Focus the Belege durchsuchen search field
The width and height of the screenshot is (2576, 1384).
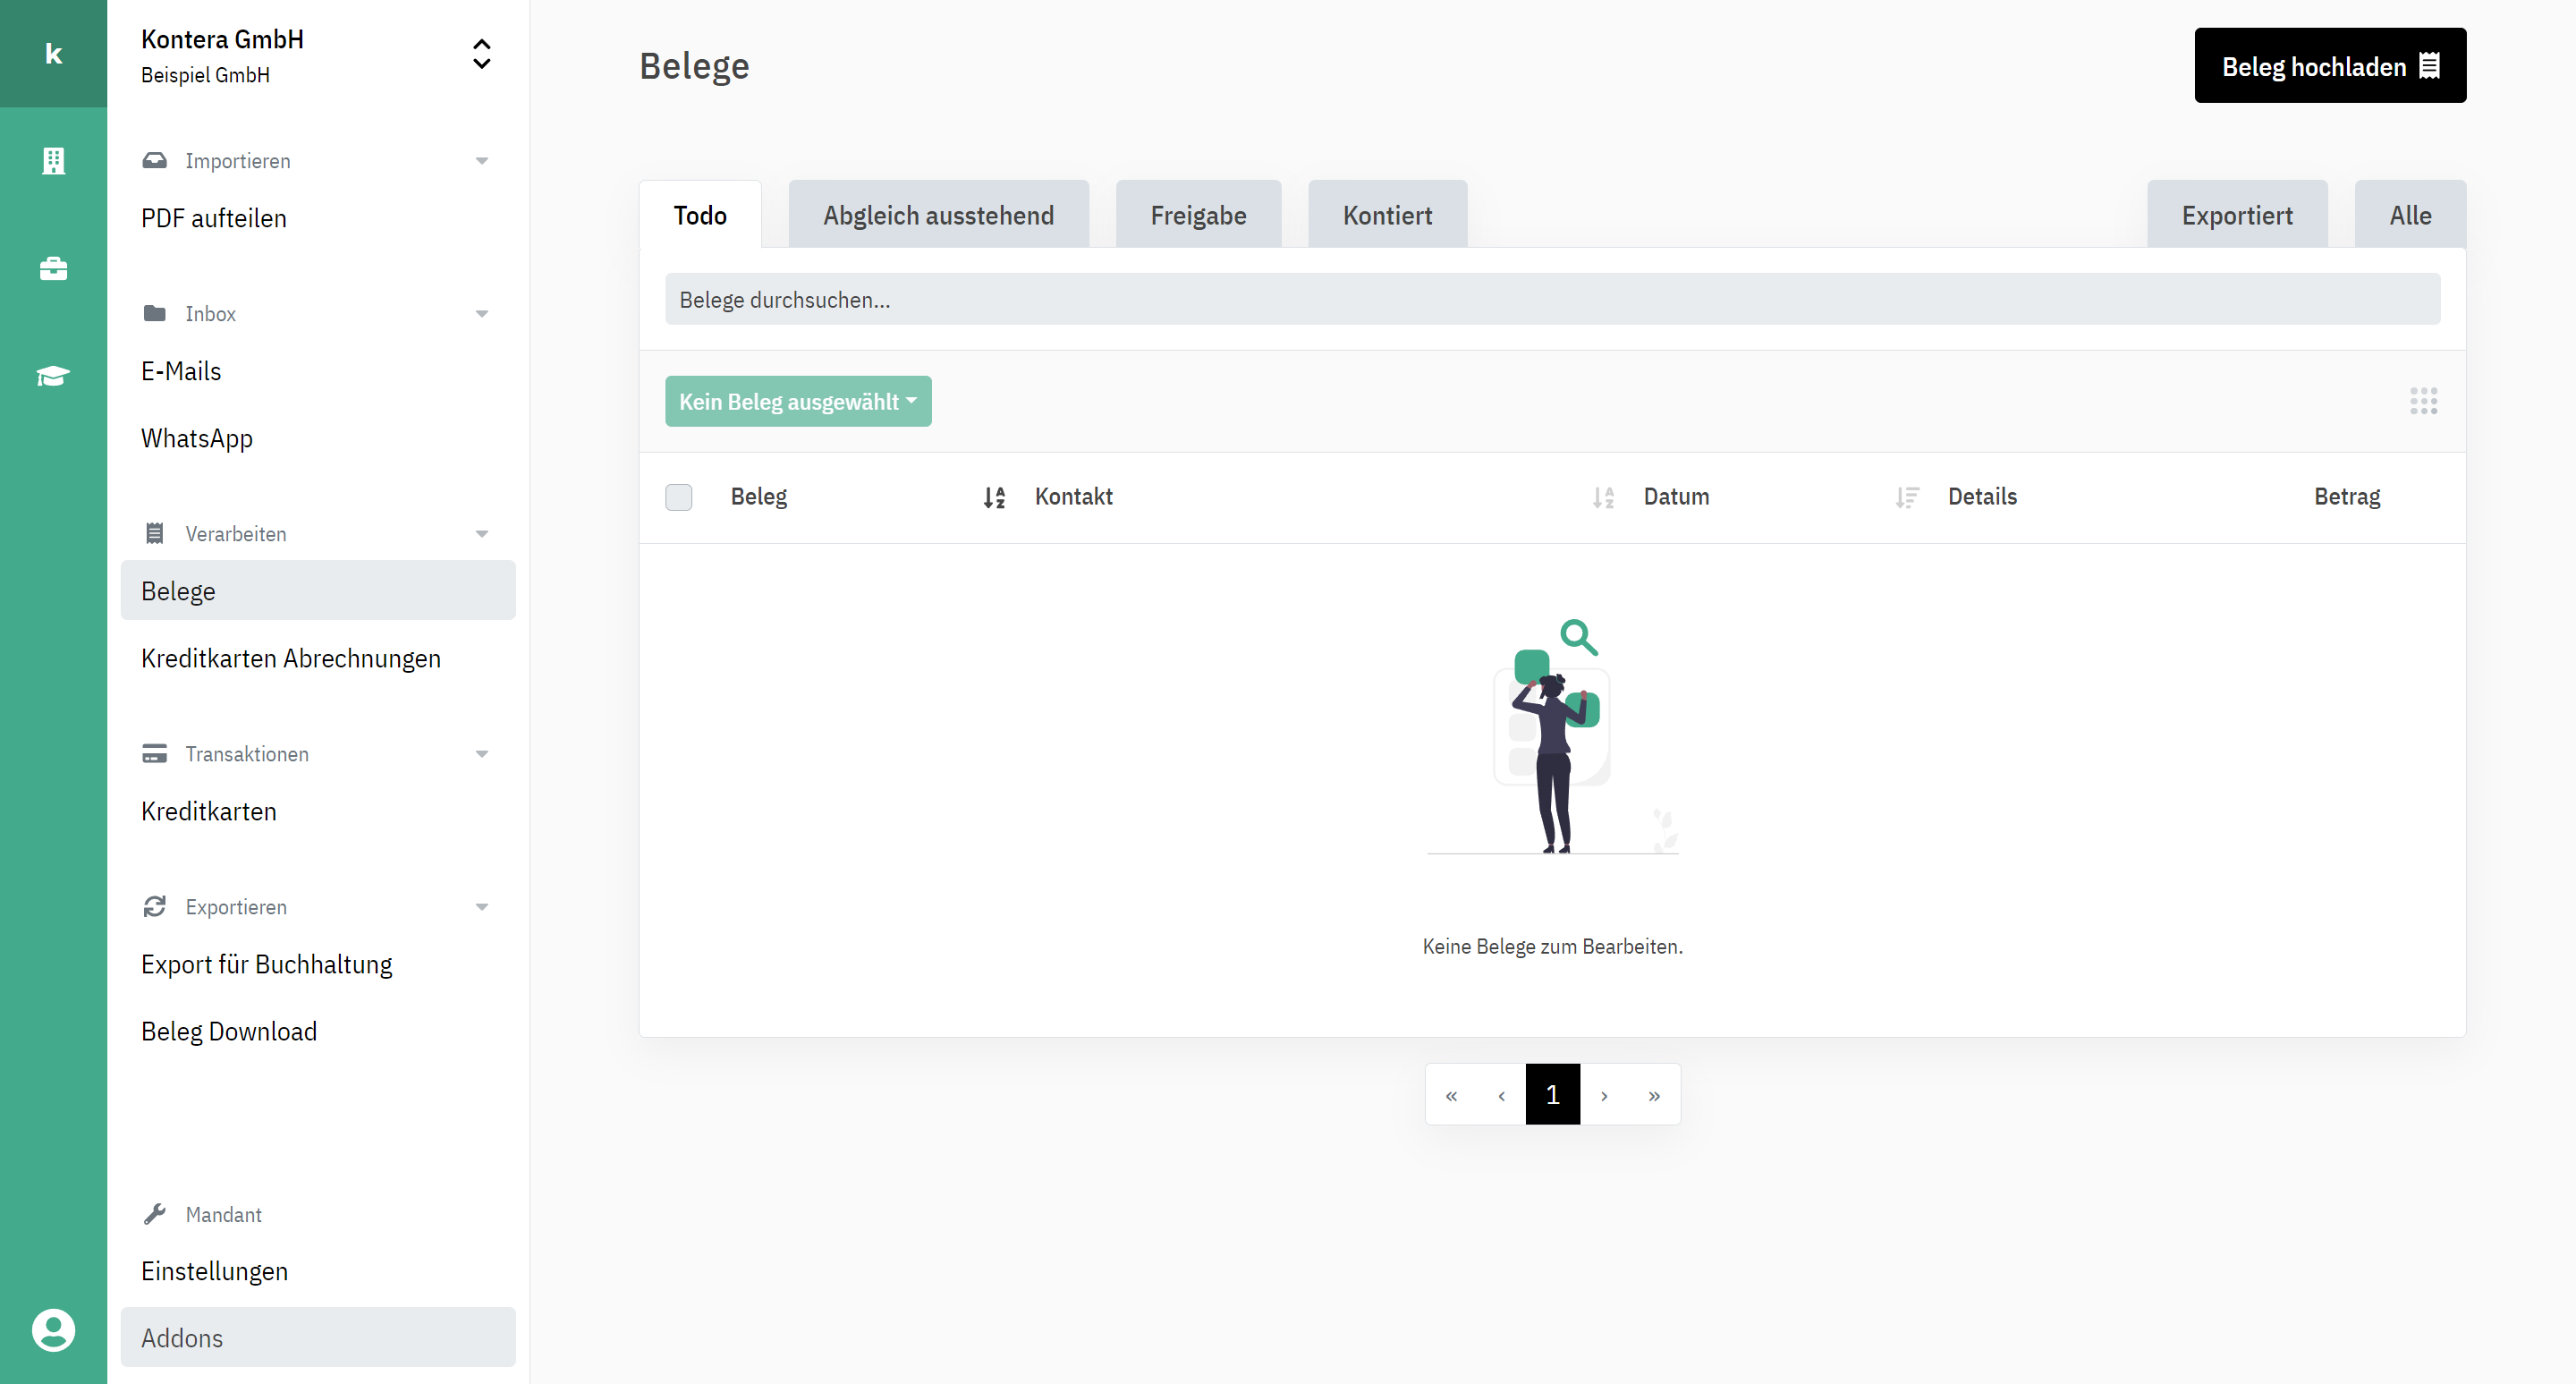click(x=1552, y=299)
